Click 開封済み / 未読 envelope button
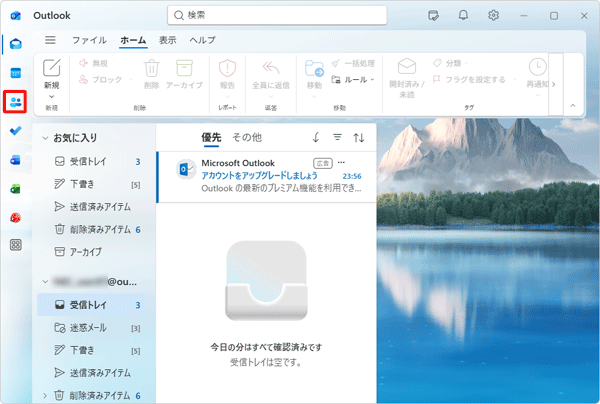Image resolution: width=600 pixels, height=404 pixels. click(x=407, y=78)
